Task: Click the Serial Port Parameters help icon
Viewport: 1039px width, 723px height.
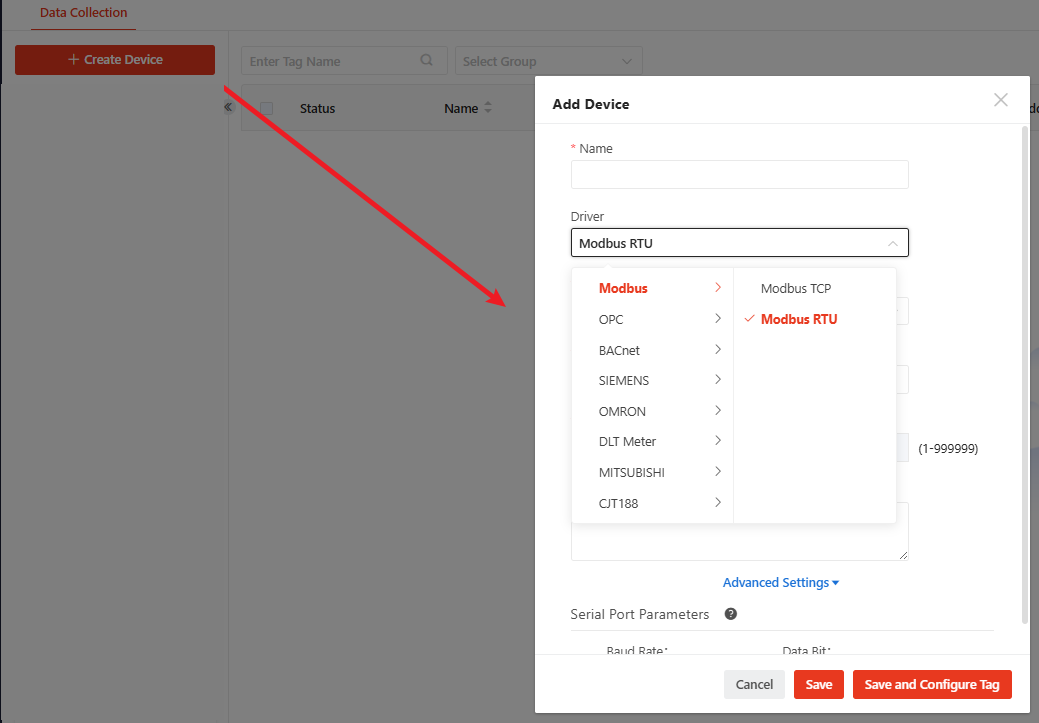Action: (730, 614)
